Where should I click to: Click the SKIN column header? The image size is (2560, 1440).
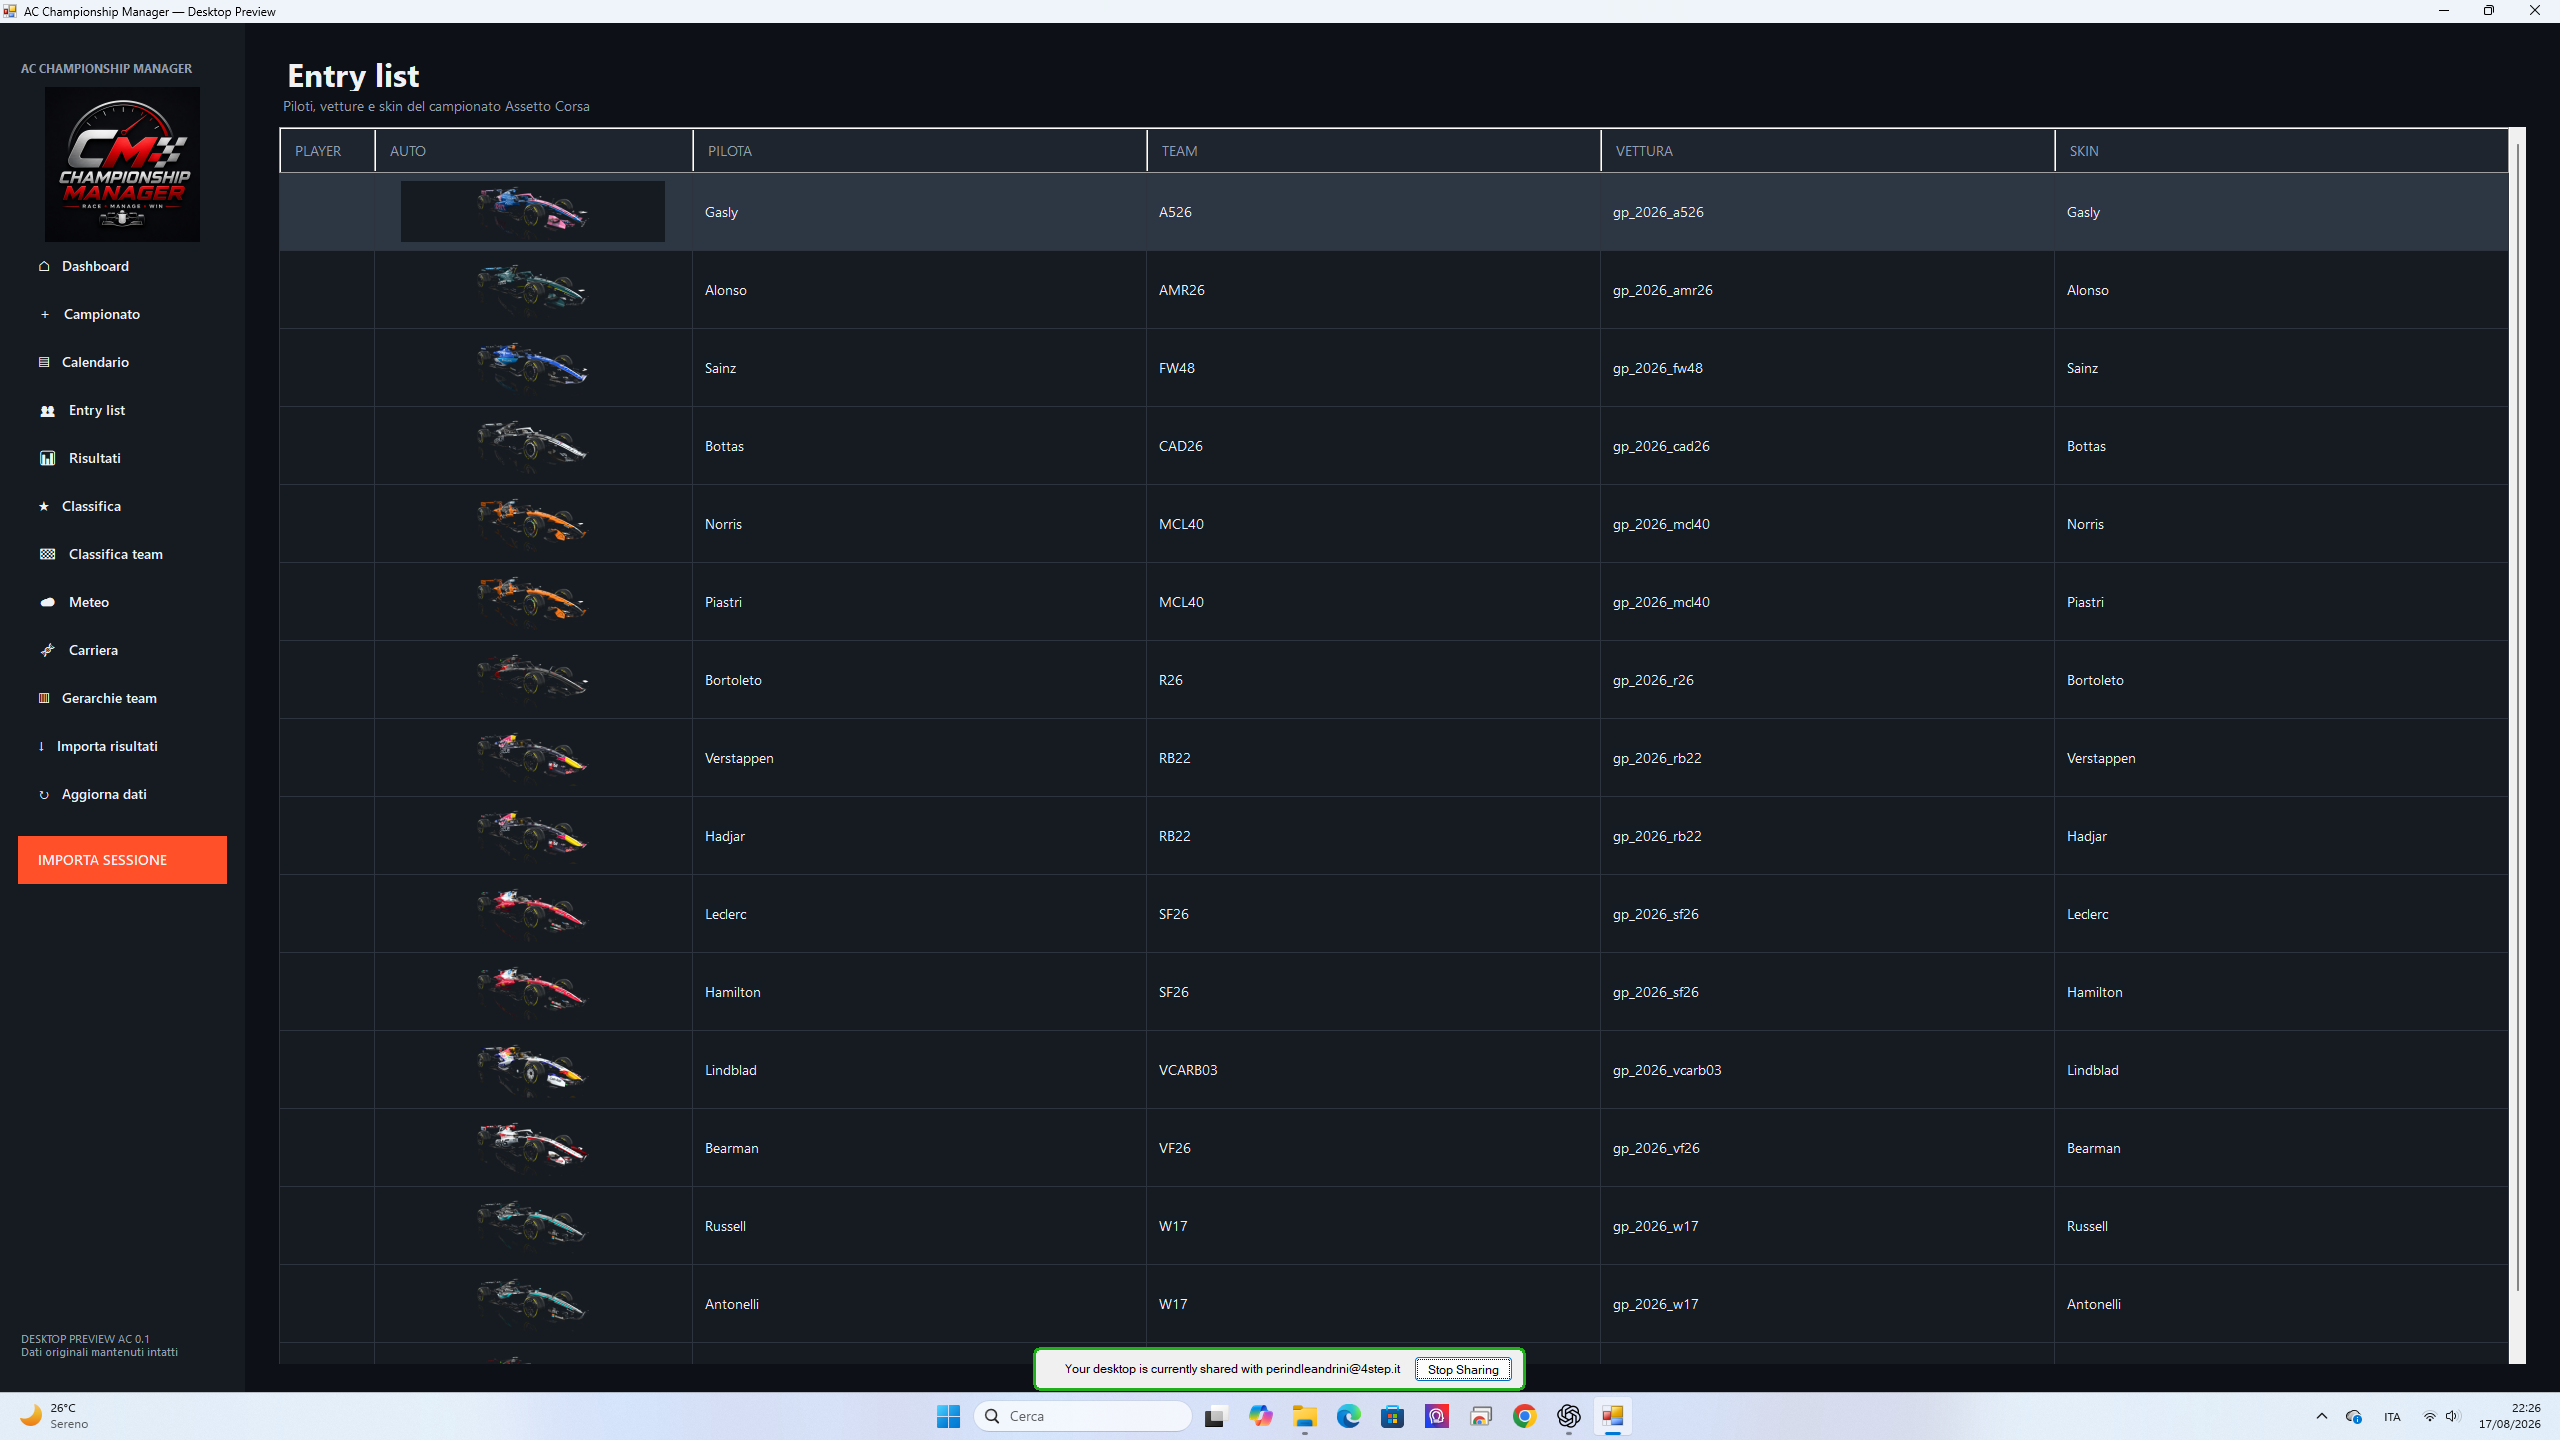click(x=2281, y=151)
